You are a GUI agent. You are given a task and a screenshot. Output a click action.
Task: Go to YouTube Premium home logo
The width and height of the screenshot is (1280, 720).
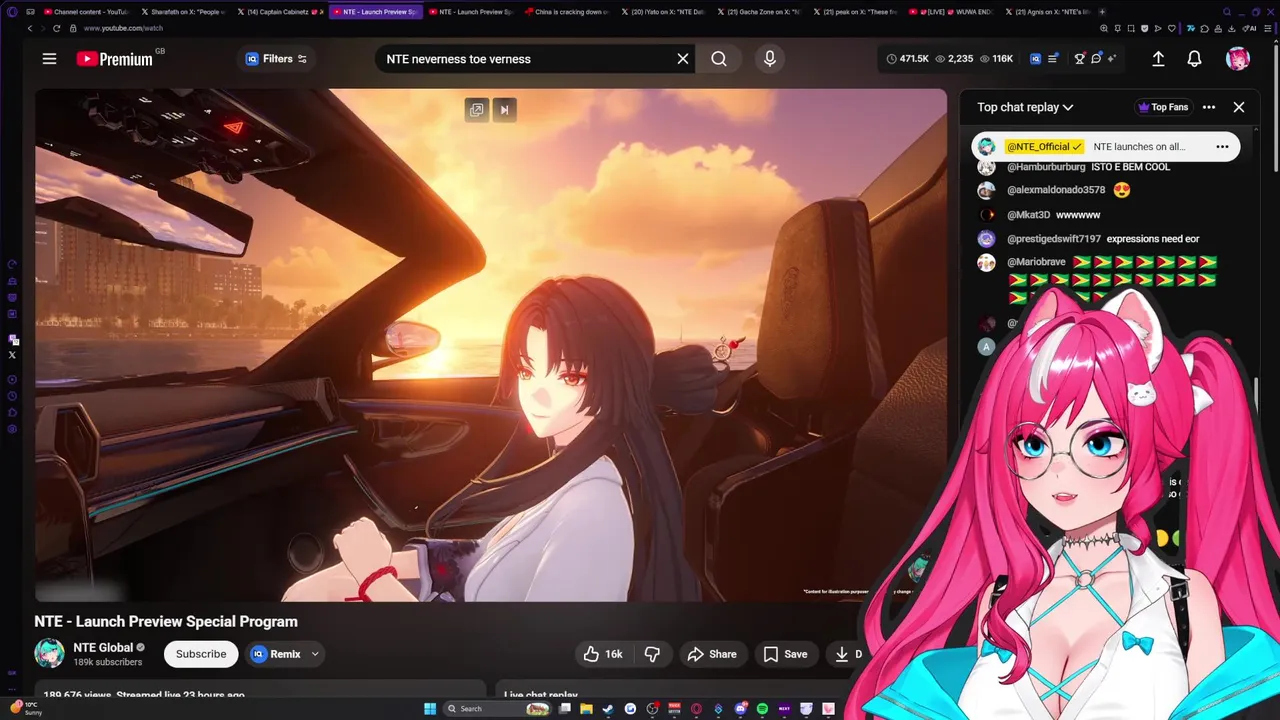[114, 59]
